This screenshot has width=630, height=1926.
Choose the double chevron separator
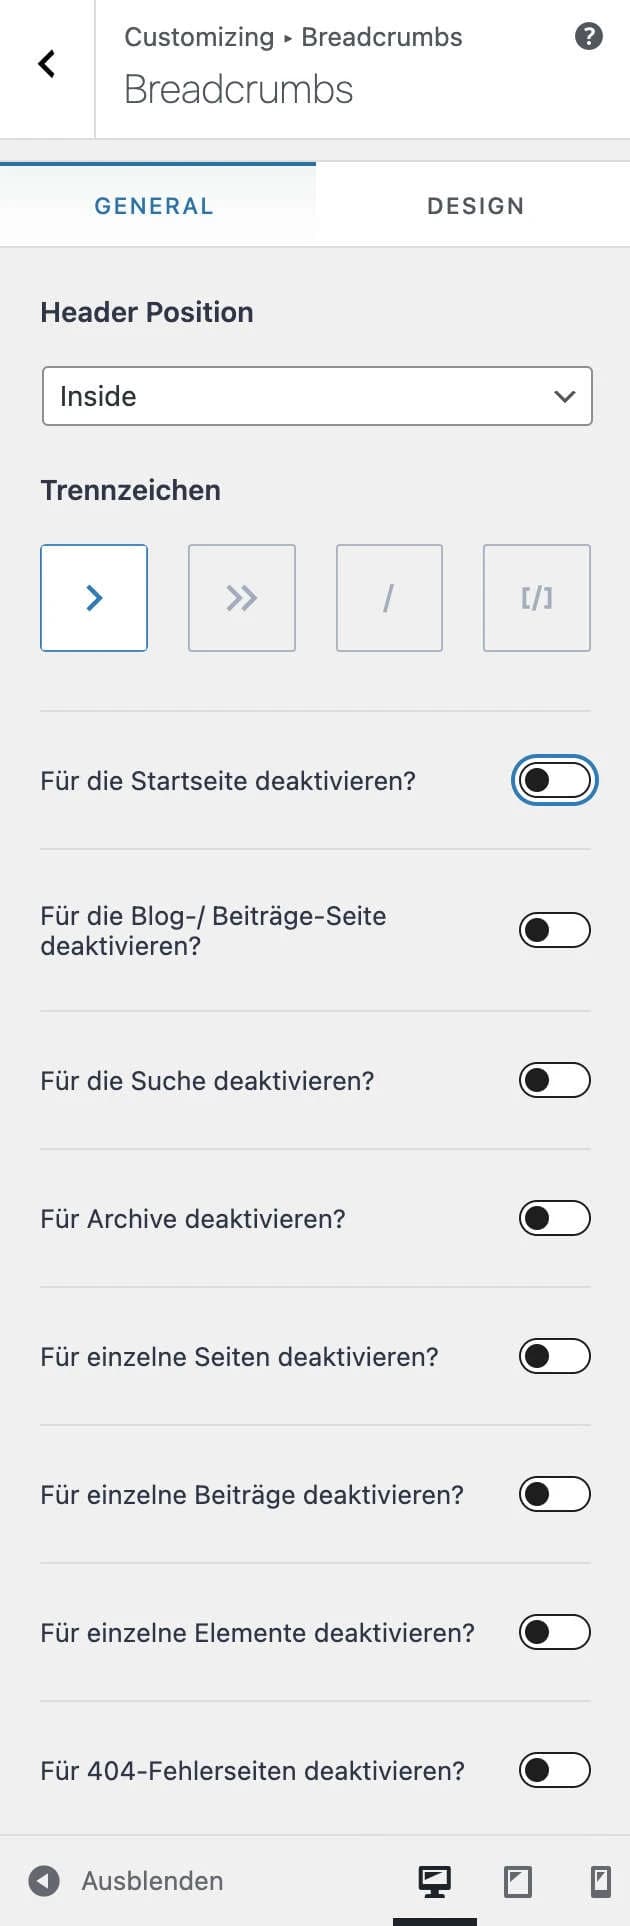242,598
